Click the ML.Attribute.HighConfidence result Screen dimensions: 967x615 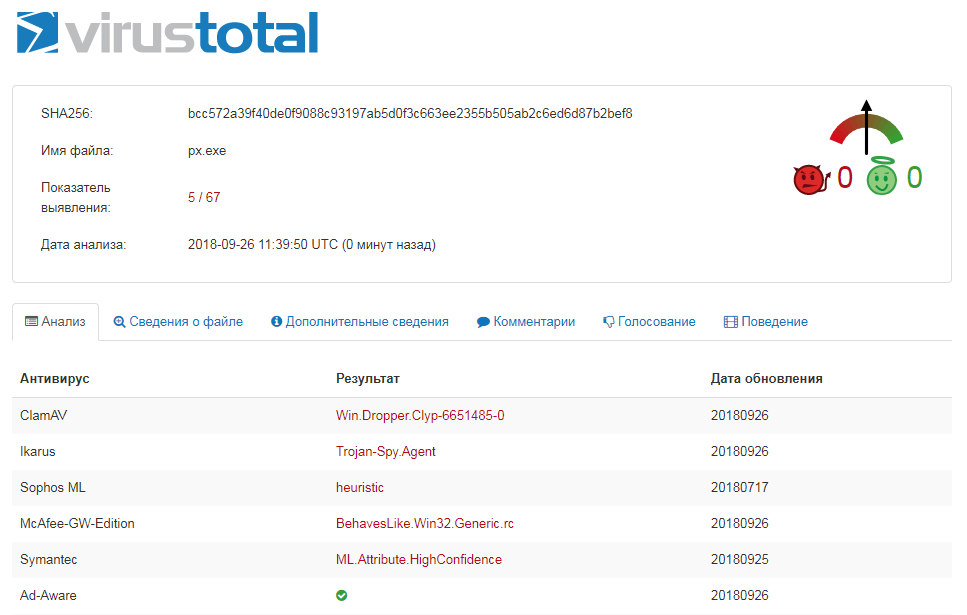[x=419, y=559]
